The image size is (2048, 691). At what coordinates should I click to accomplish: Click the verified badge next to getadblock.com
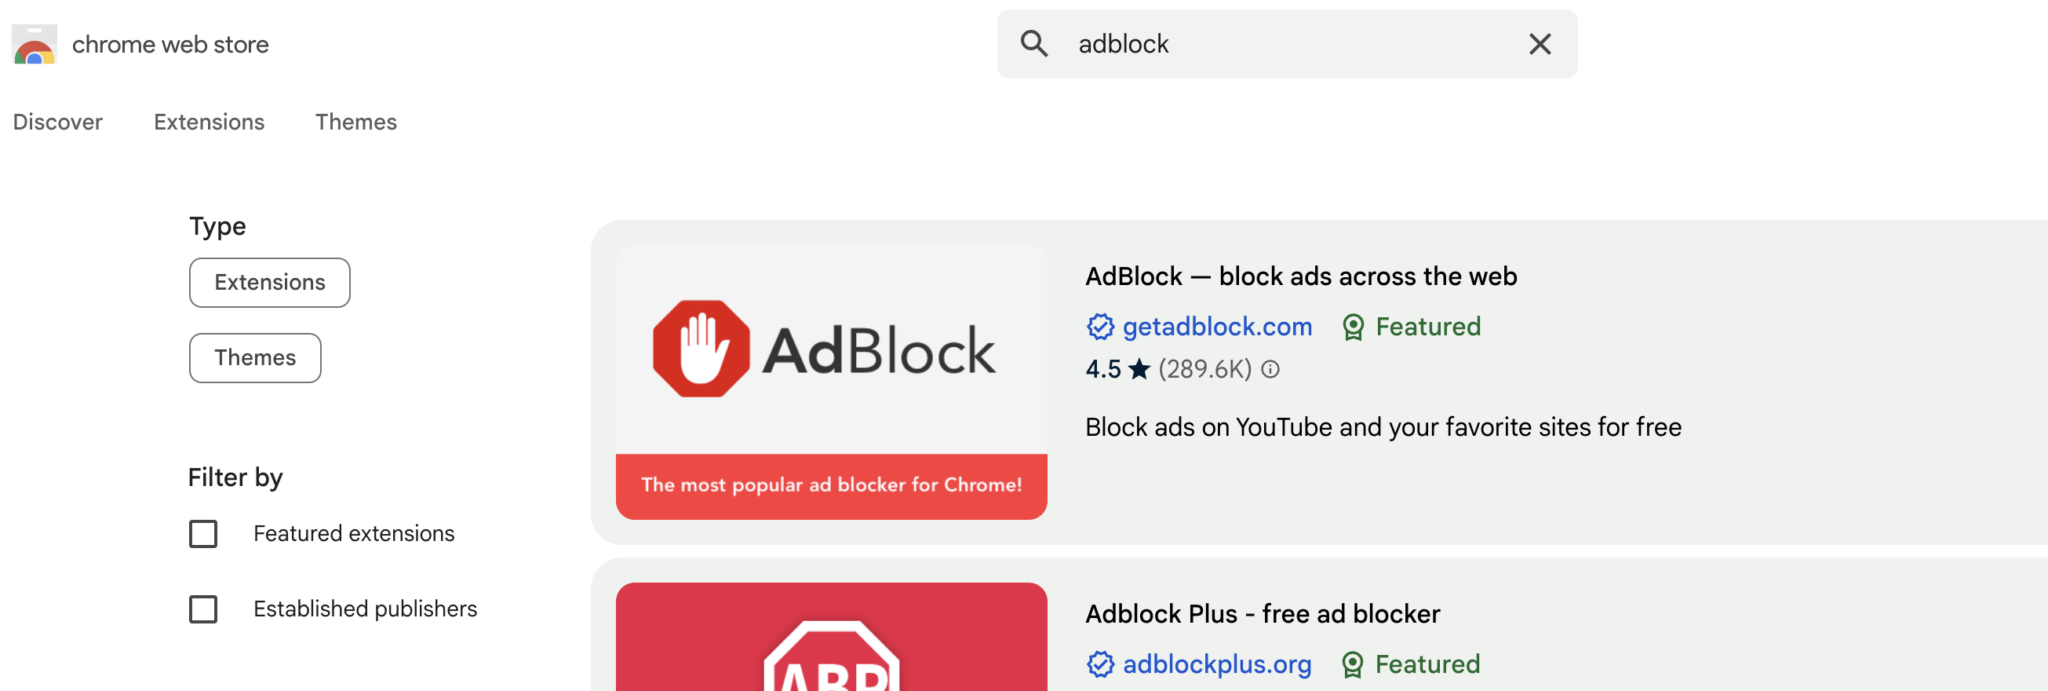1099,326
